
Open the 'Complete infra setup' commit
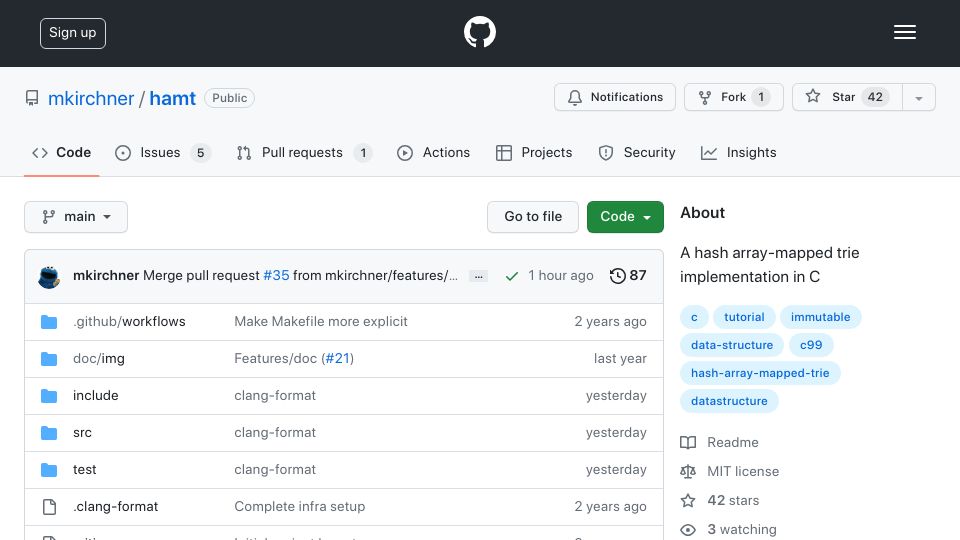(x=299, y=507)
